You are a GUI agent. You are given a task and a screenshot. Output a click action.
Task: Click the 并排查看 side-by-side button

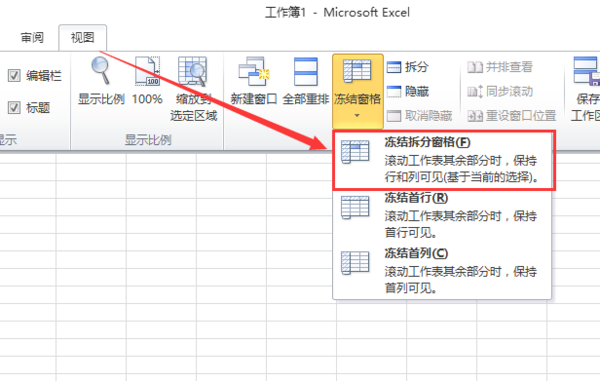coord(500,67)
